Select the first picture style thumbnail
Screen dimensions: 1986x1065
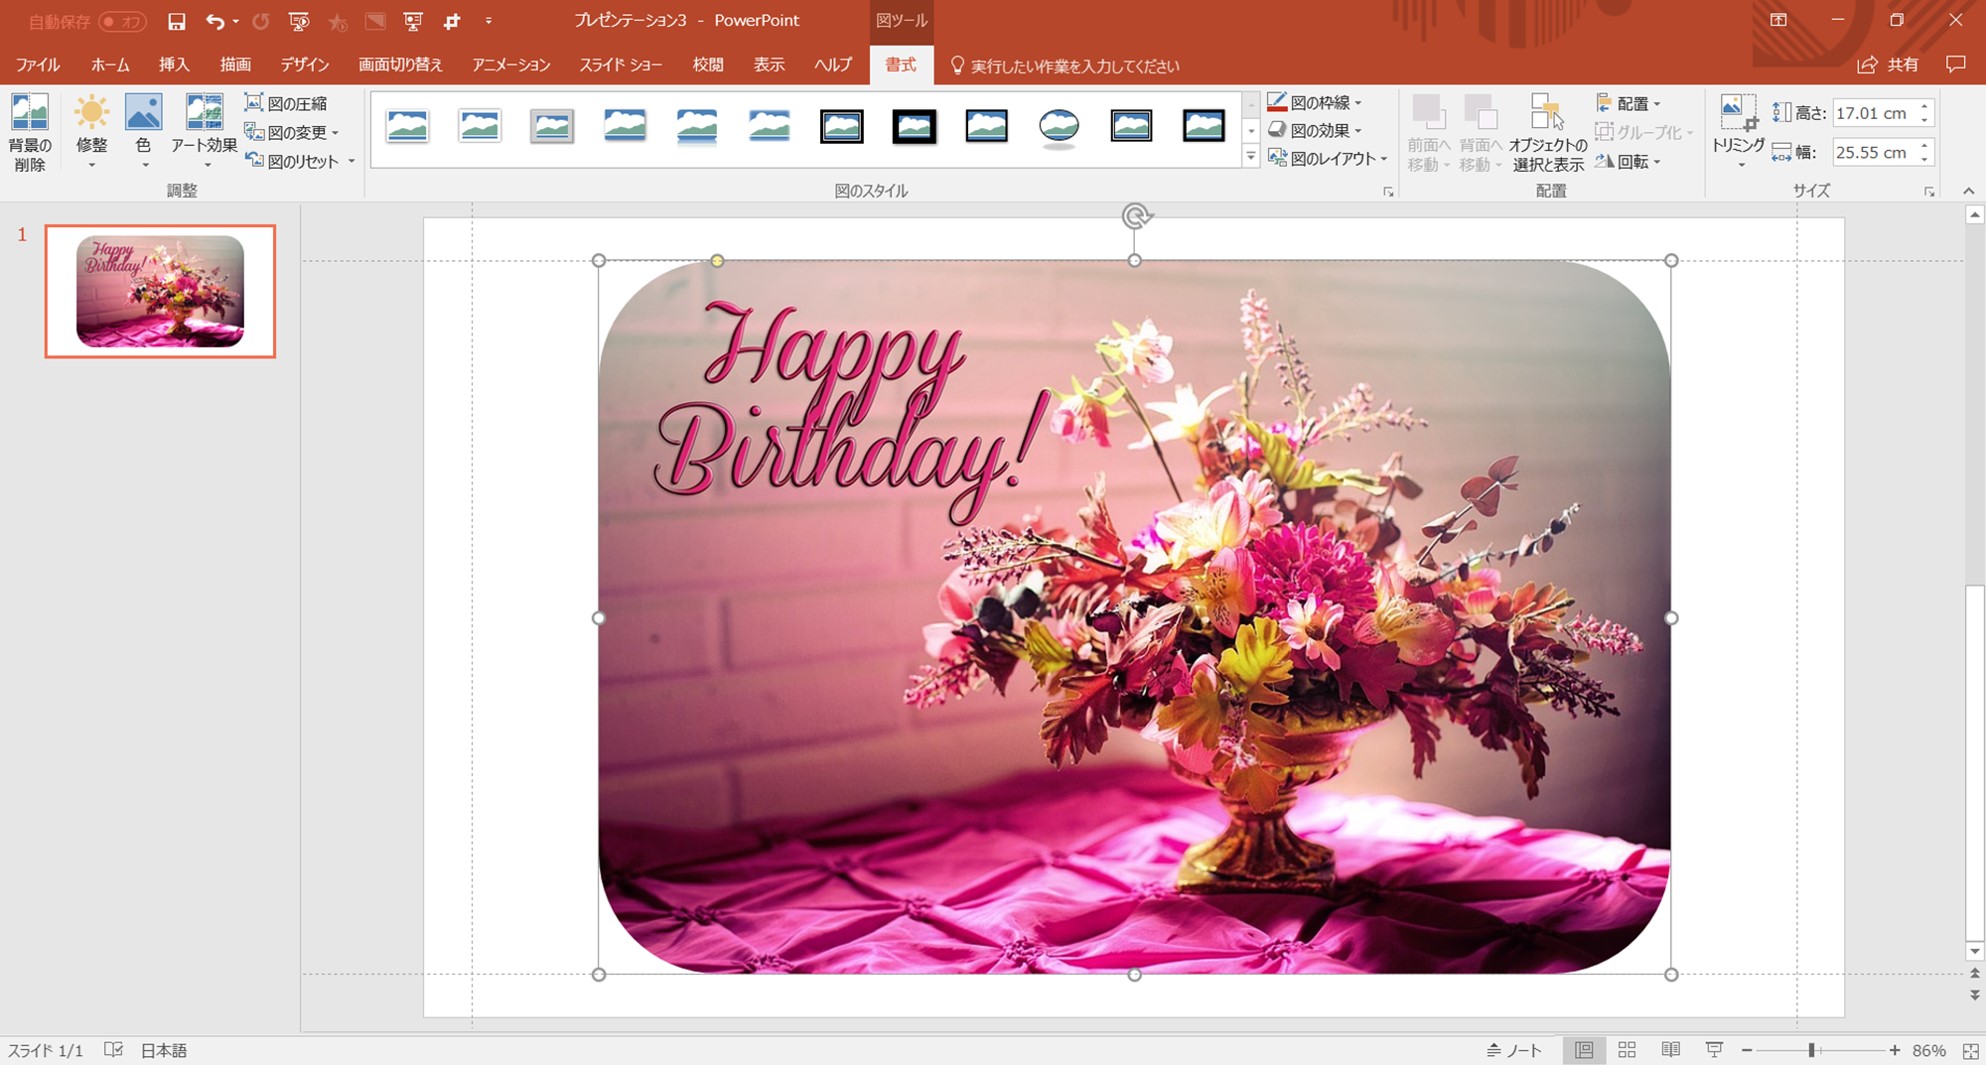pyautogui.click(x=407, y=126)
